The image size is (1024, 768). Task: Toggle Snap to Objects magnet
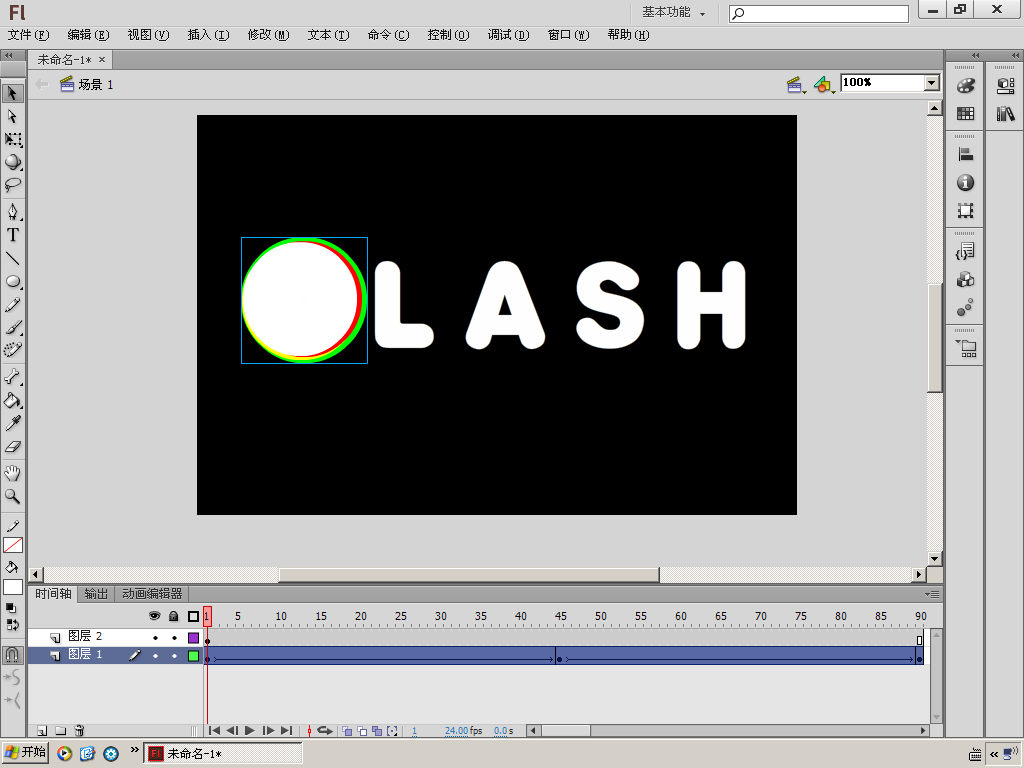[12, 655]
